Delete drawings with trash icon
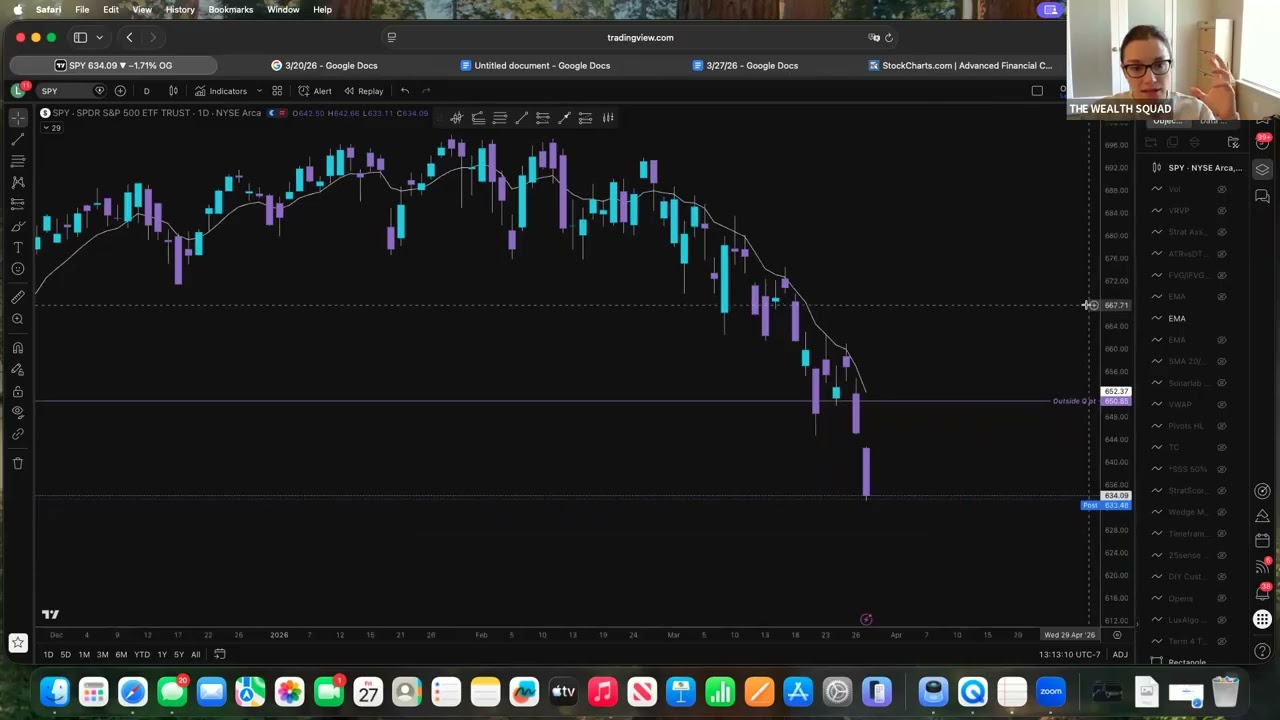Image resolution: width=1280 pixels, height=720 pixels. [x=17, y=463]
